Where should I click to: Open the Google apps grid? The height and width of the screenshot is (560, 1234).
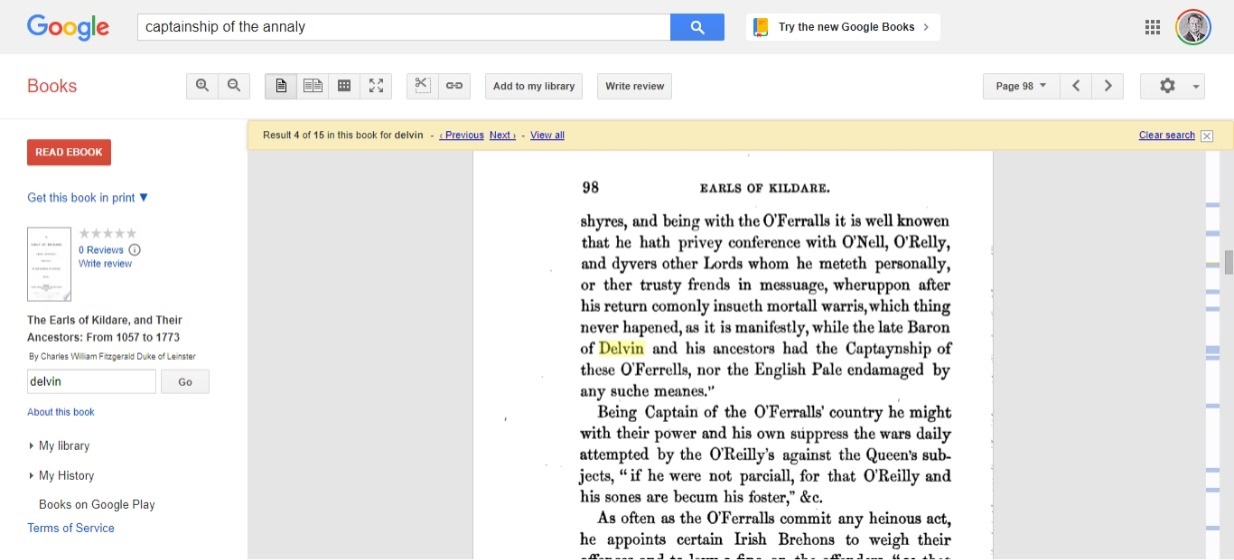point(1152,27)
